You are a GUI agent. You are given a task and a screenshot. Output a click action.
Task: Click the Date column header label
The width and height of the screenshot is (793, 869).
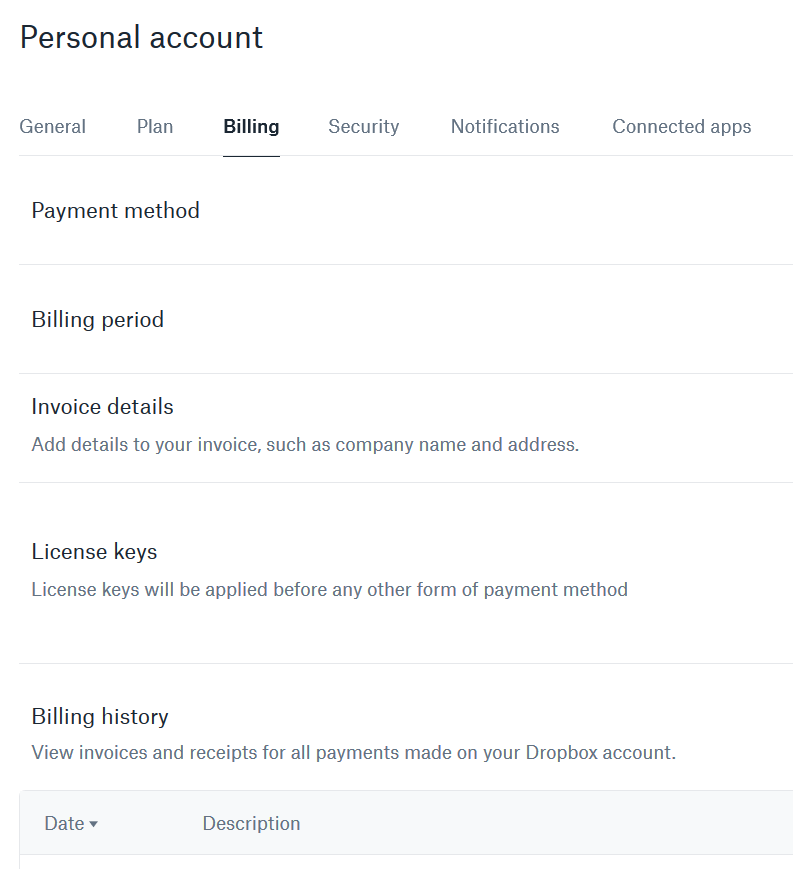click(x=64, y=824)
